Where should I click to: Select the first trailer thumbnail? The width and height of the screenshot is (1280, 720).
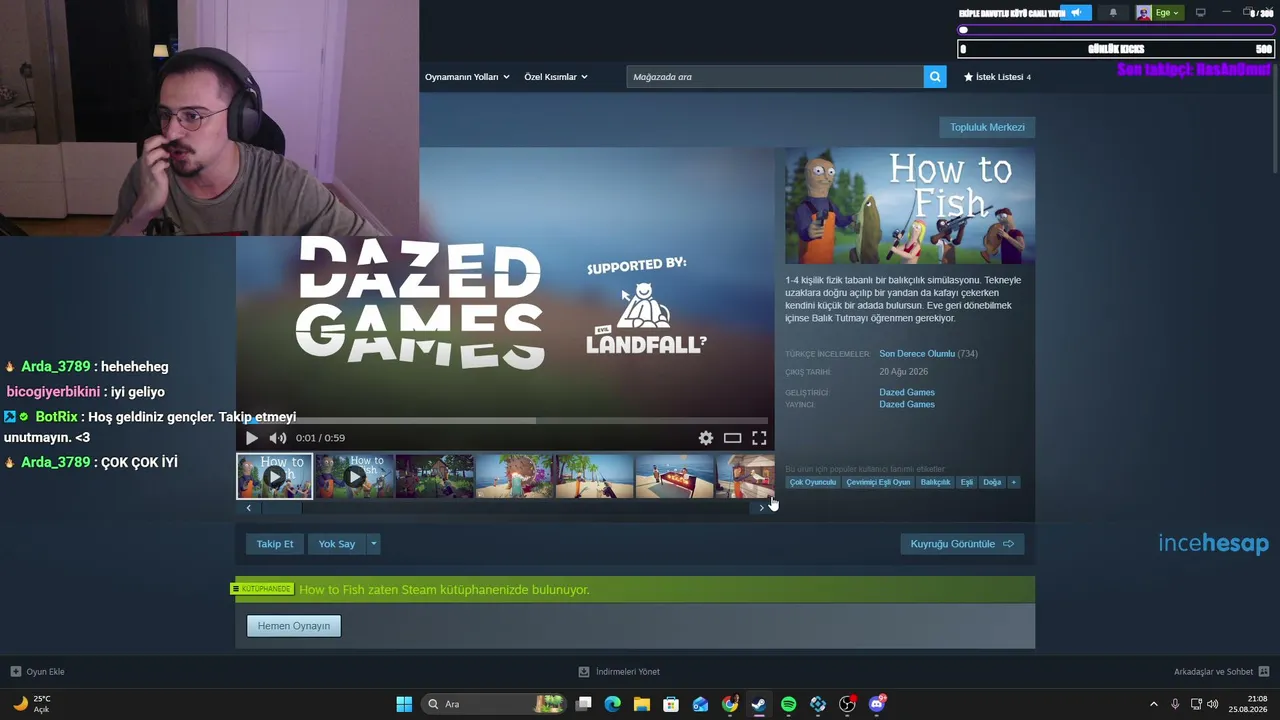click(274, 476)
